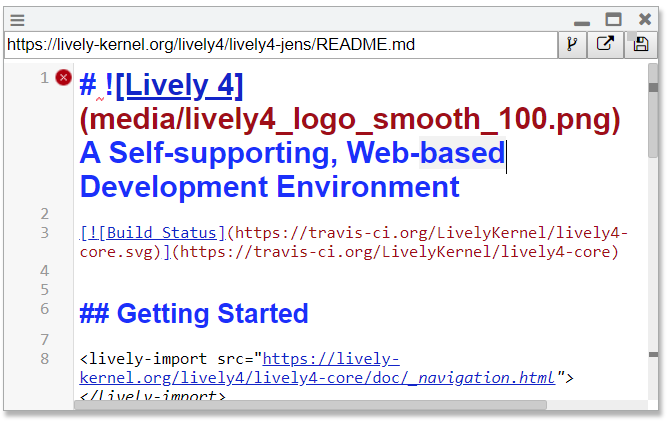Click the README.md URL path field

point(280,45)
